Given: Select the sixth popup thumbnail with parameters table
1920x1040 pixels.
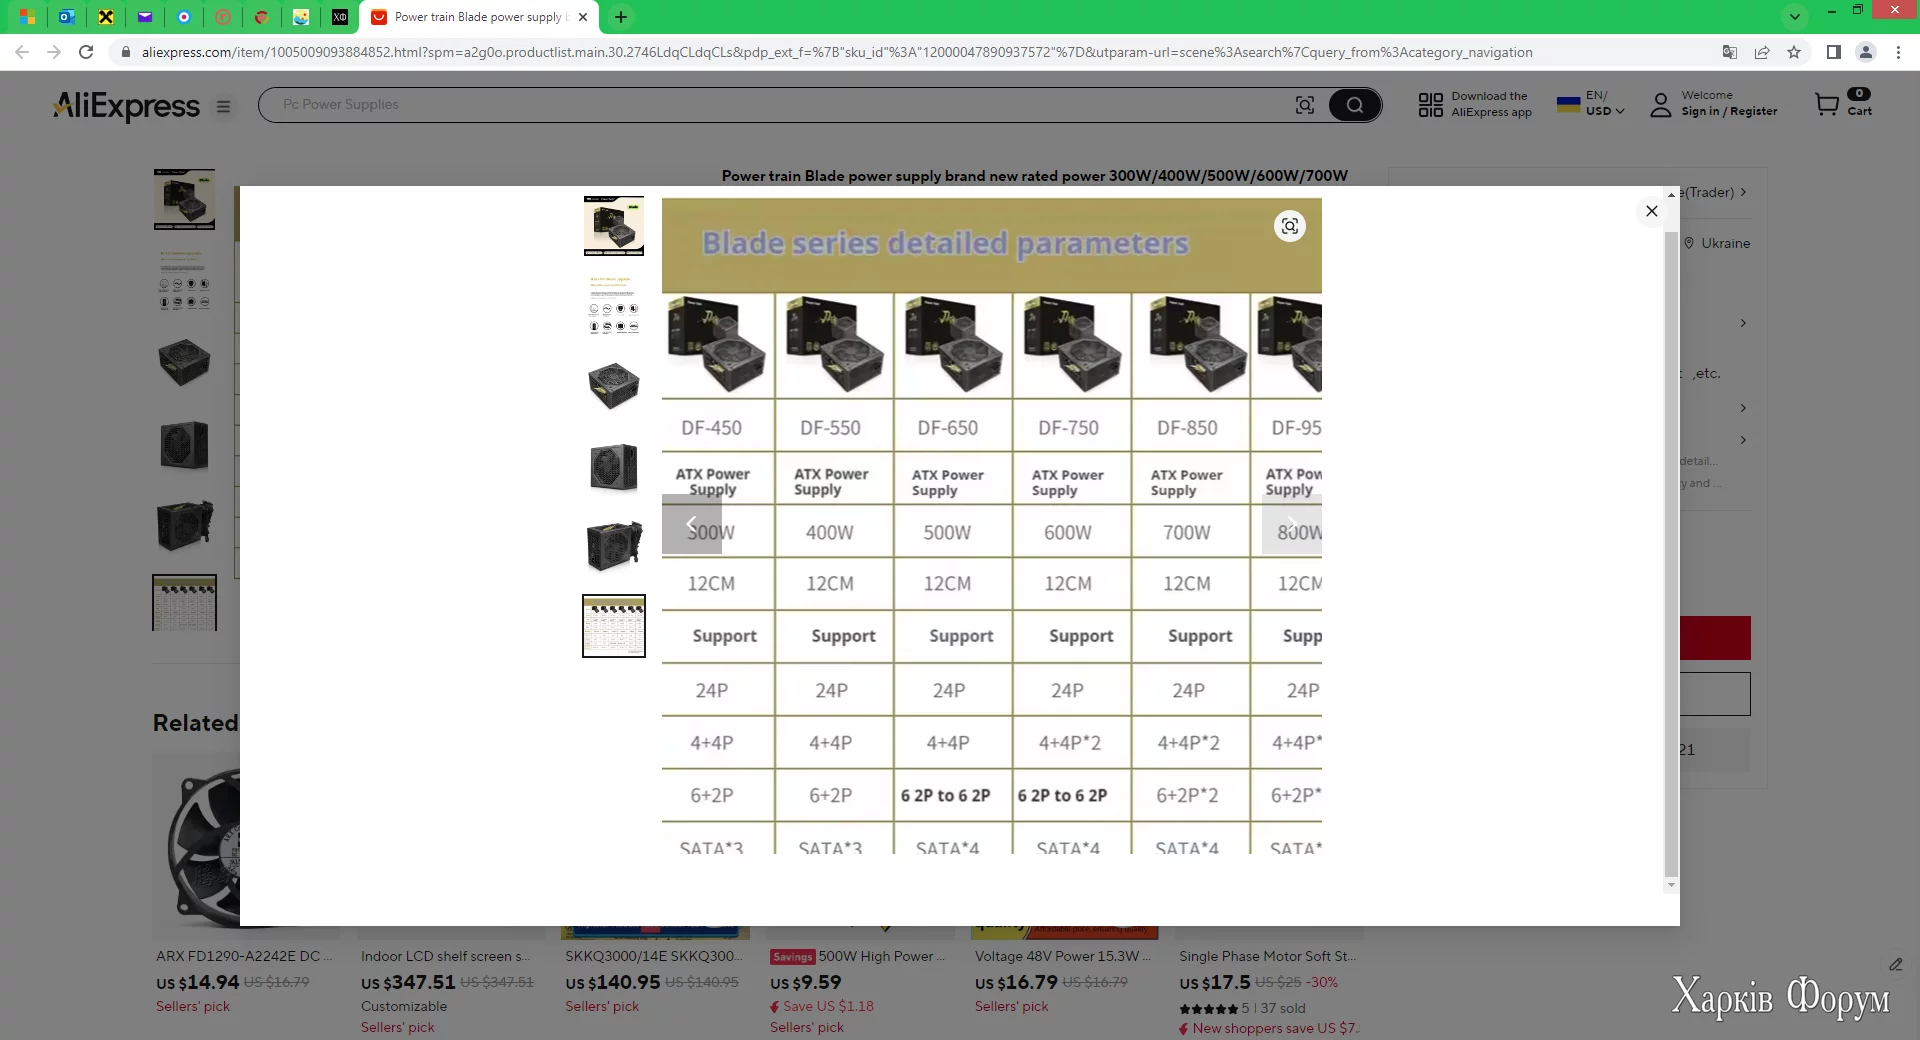Looking at the screenshot, I should click(614, 626).
